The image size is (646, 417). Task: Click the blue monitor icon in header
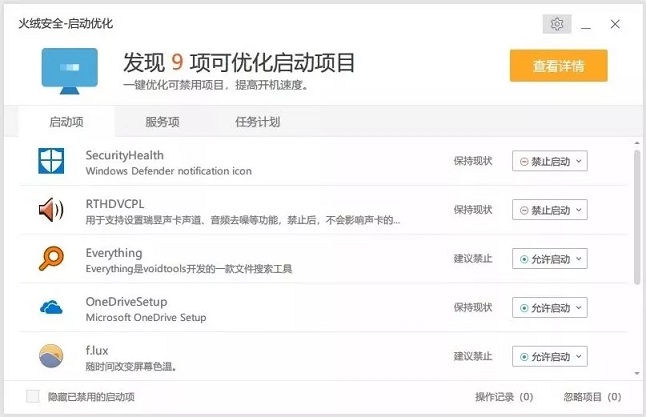[69, 67]
